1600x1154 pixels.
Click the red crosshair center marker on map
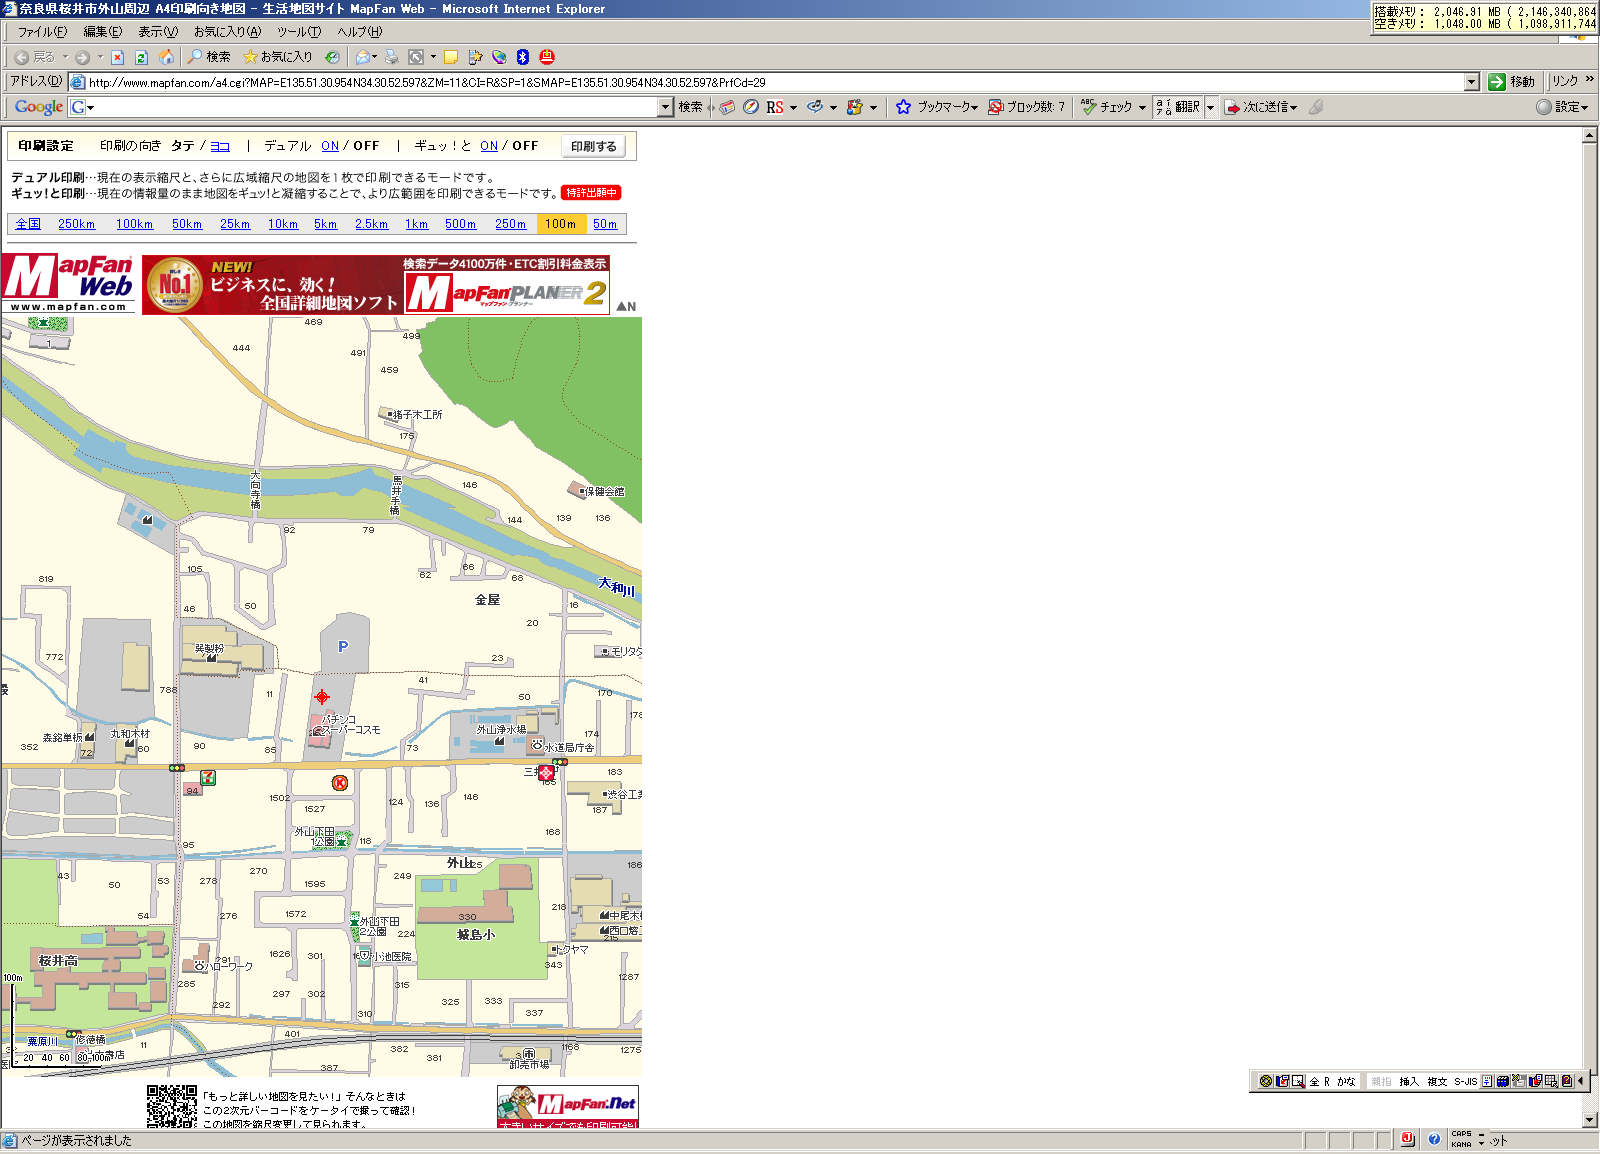[x=322, y=697]
